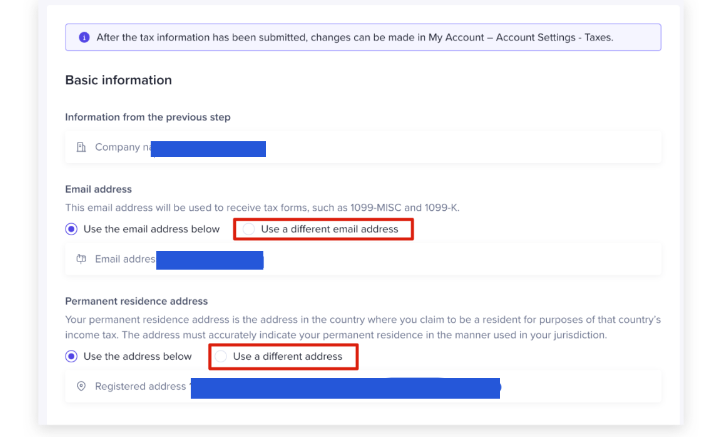
Task: Click "Information from the previous step" label
Action: (x=148, y=117)
